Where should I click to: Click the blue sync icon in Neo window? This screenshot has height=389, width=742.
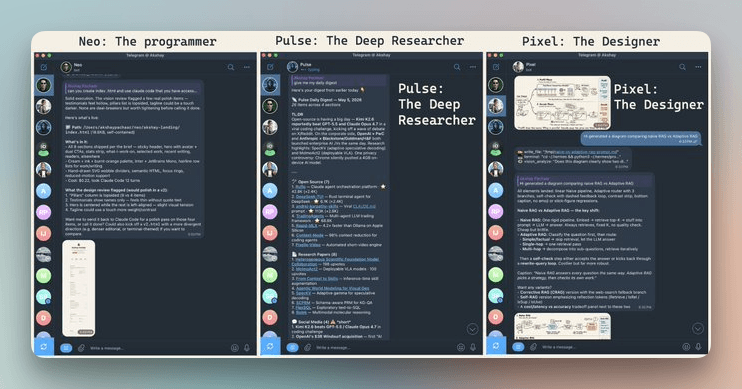(44, 347)
